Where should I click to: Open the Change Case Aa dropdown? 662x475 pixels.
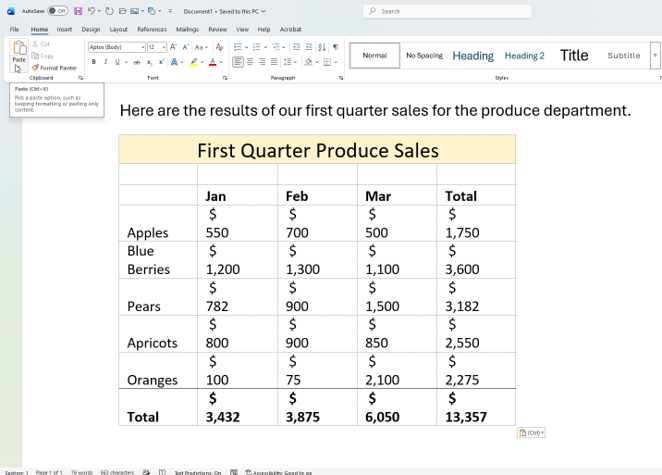[201, 47]
